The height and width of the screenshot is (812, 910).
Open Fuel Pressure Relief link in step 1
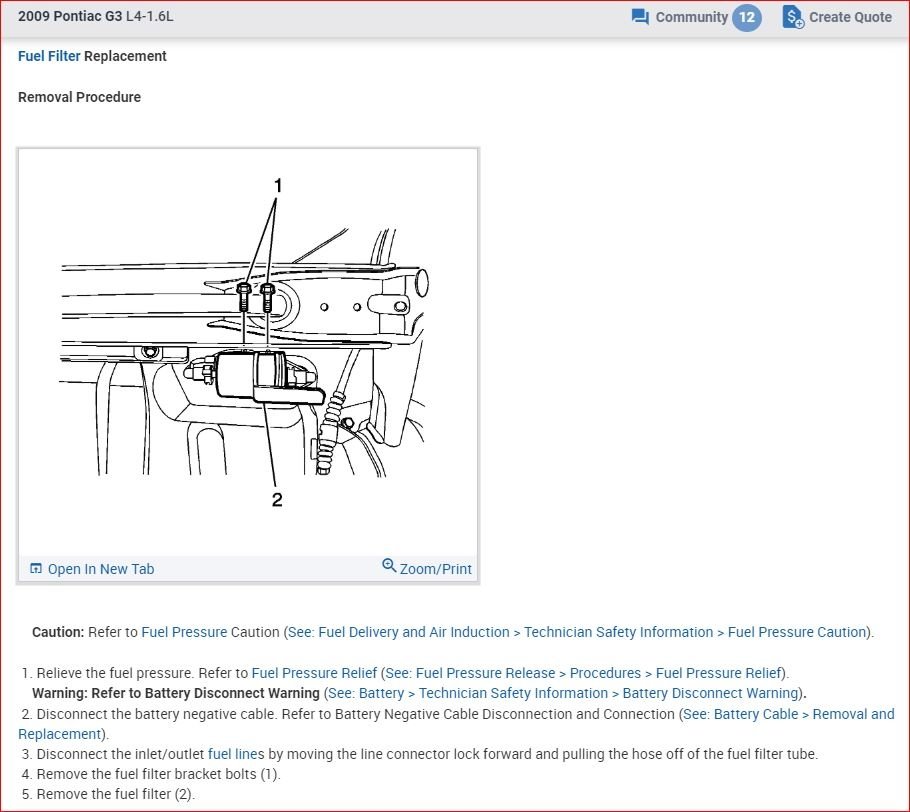click(314, 673)
